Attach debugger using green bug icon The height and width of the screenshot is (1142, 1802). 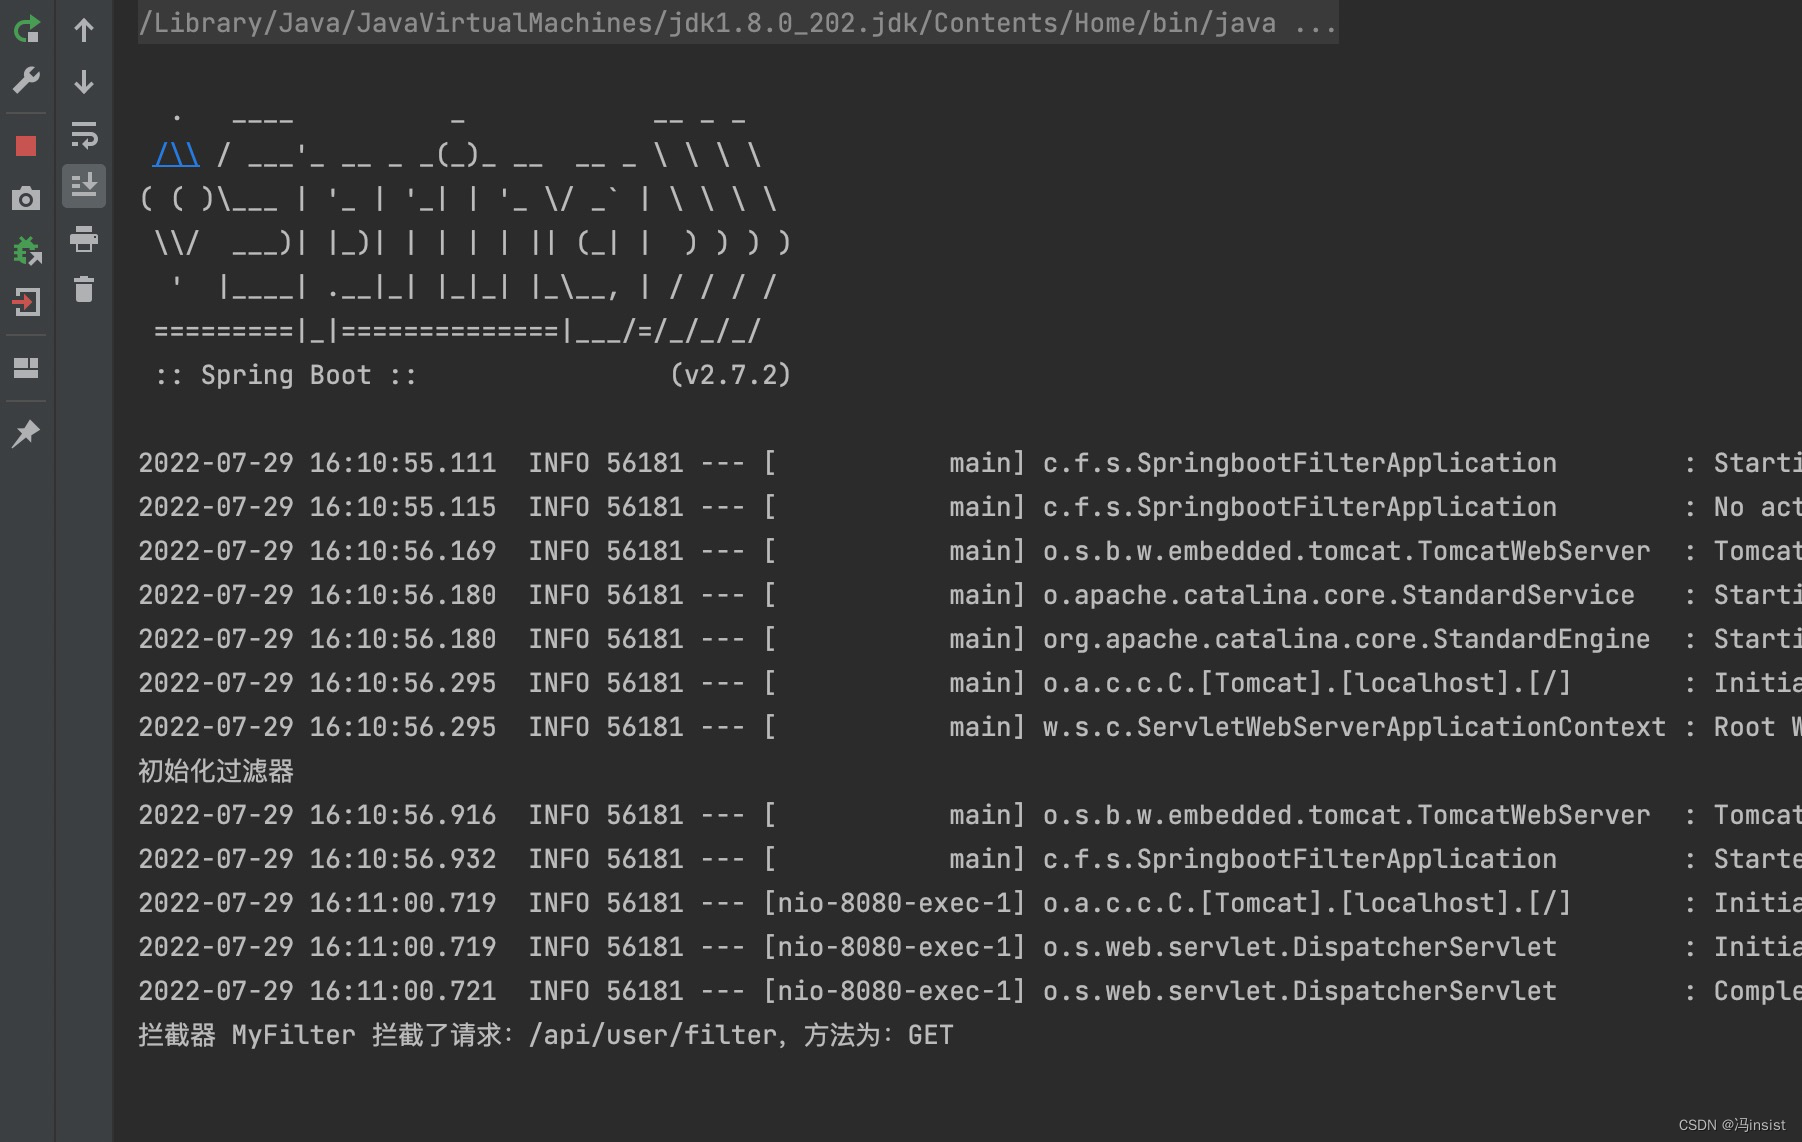(x=26, y=250)
